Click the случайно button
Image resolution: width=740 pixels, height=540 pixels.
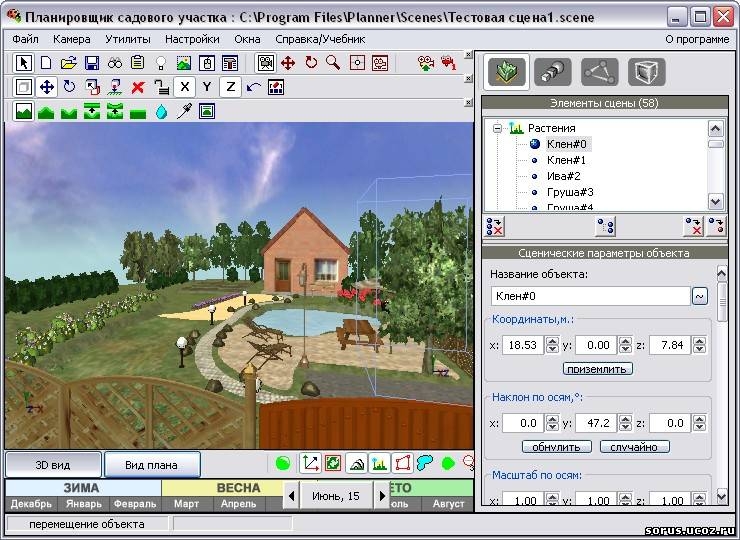tap(634, 447)
